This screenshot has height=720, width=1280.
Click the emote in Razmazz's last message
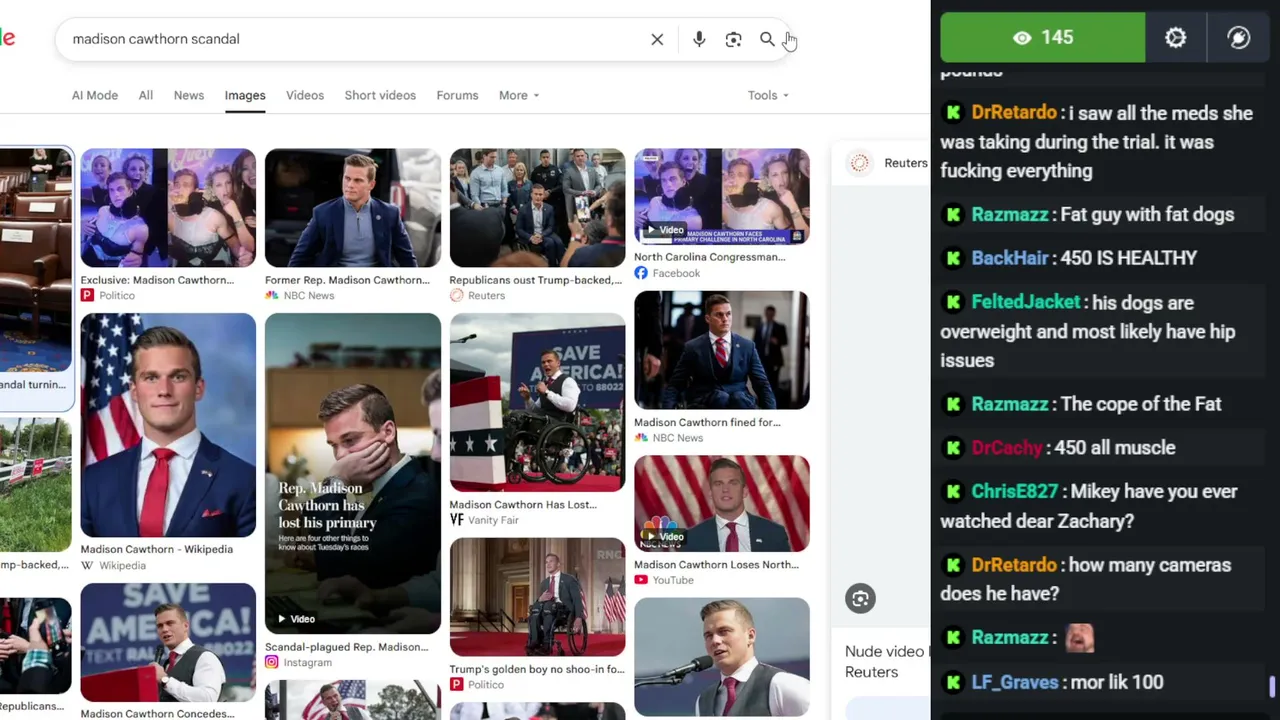tap(1080, 638)
